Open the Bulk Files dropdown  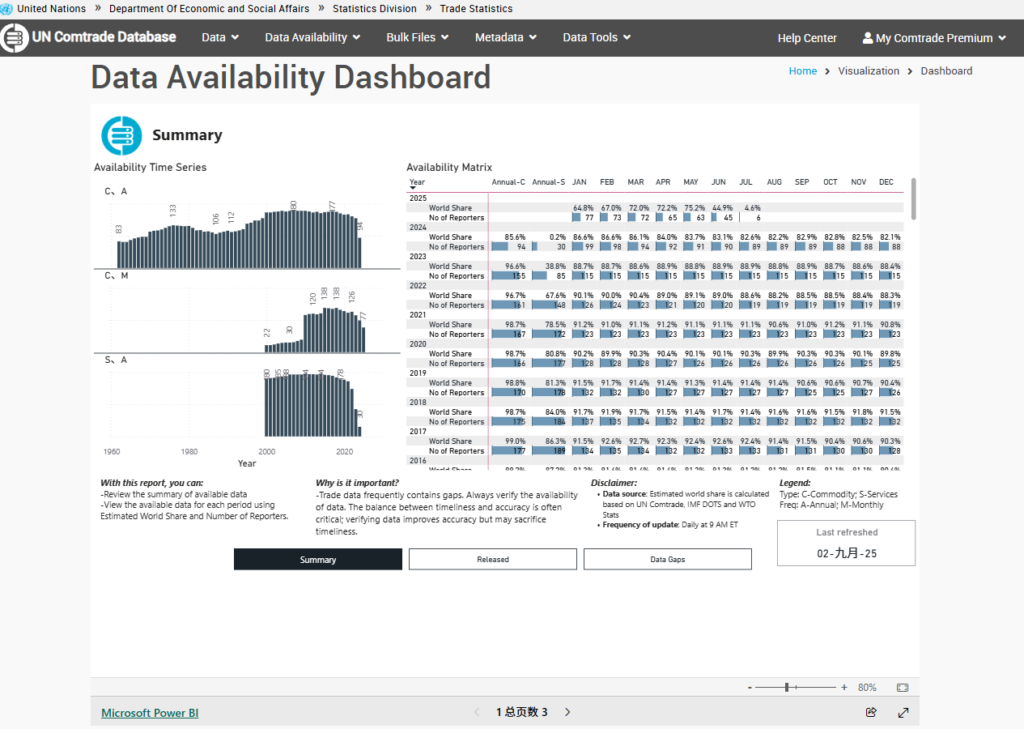click(417, 38)
